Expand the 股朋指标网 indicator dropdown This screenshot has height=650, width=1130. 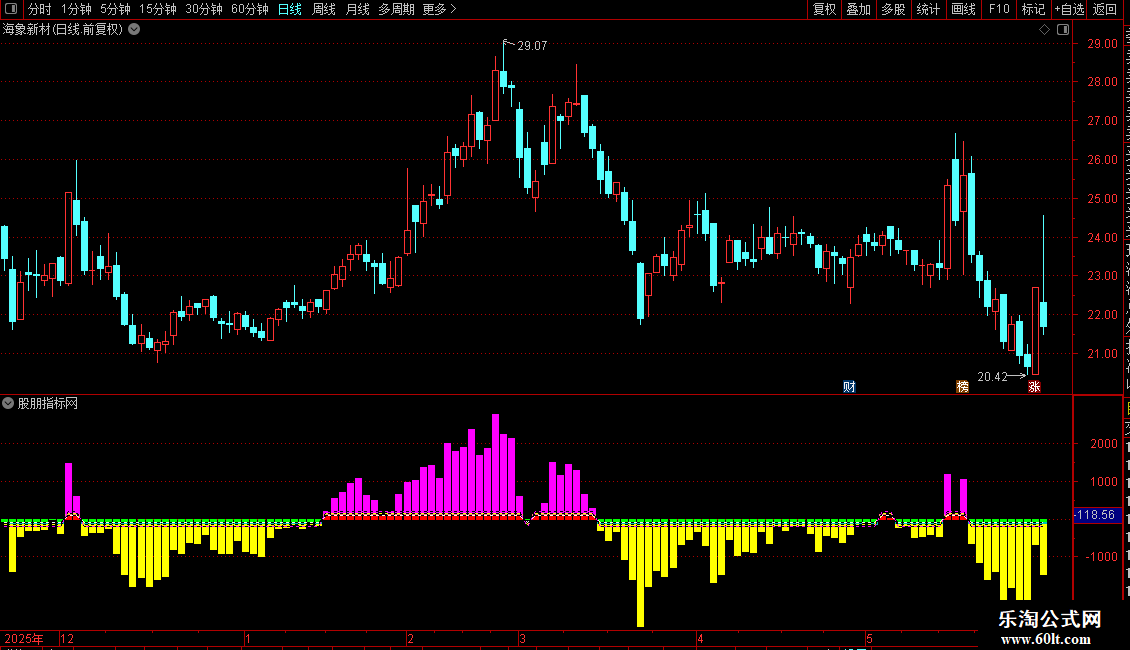[x=8, y=403]
